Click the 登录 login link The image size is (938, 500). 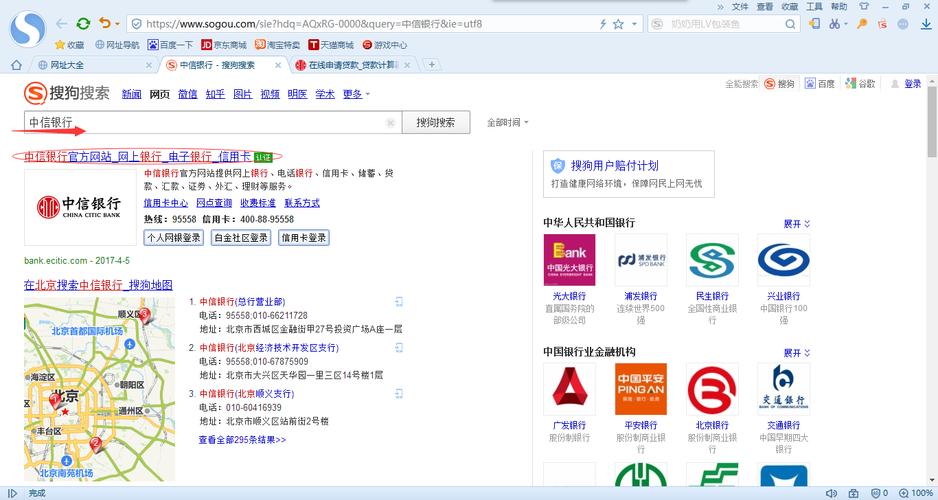tap(912, 84)
